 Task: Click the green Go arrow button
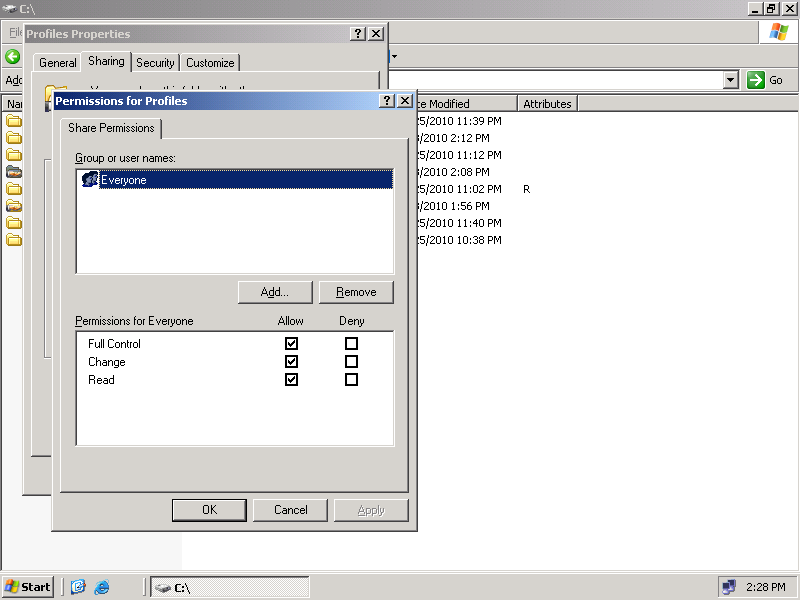pos(756,80)
